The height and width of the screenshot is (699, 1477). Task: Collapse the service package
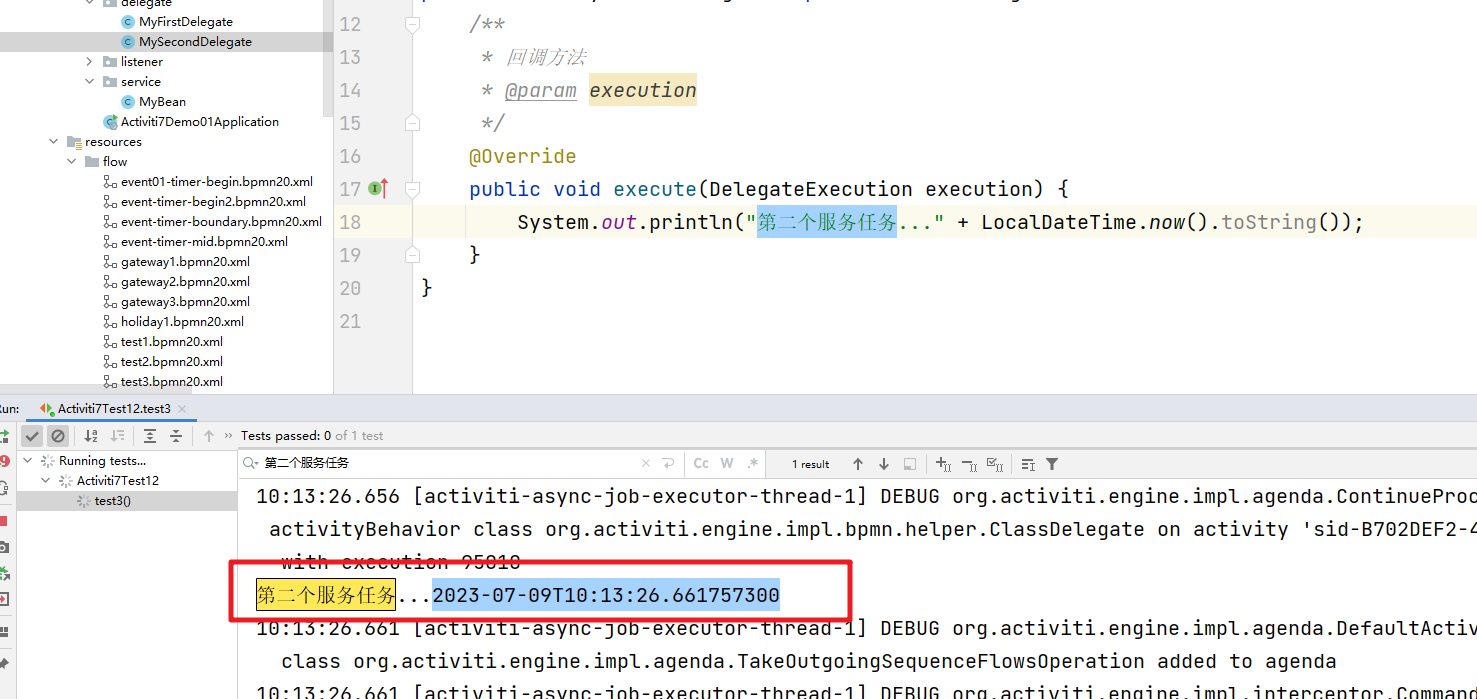[89, 82]
